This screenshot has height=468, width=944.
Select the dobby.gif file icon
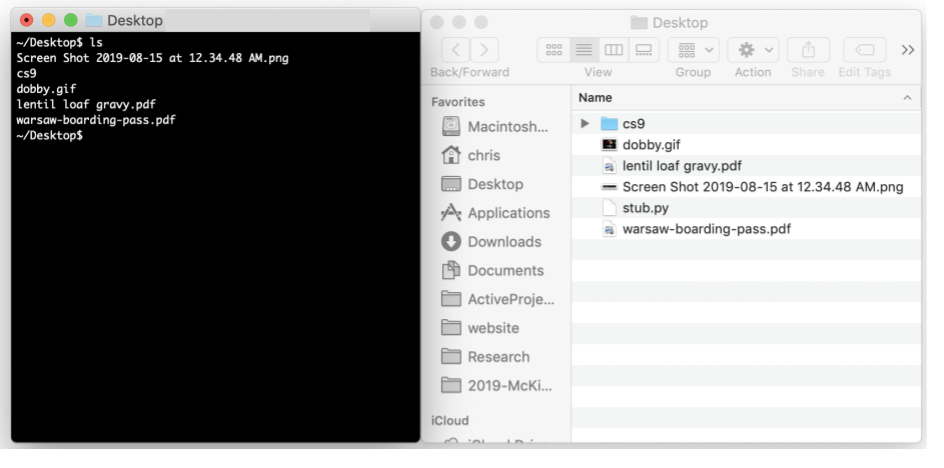(x=609, y=145)
